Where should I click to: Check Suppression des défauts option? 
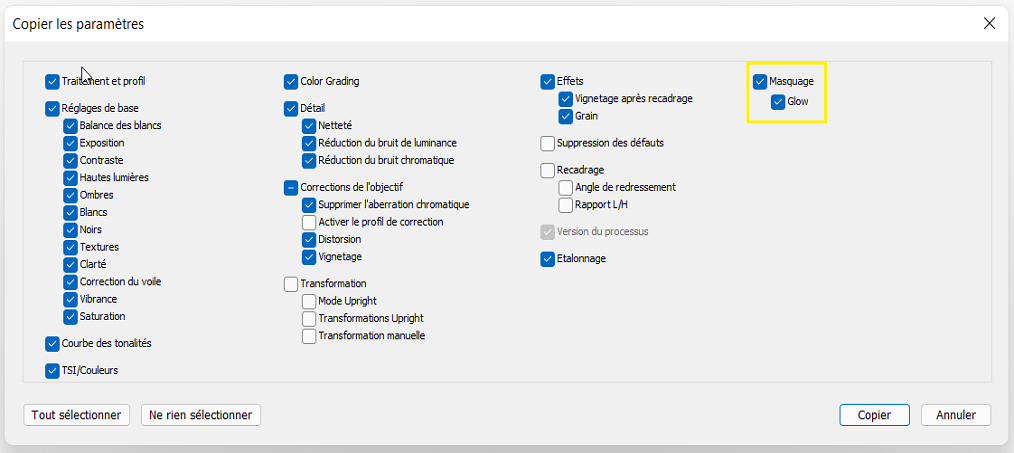[x=548, y=143]
